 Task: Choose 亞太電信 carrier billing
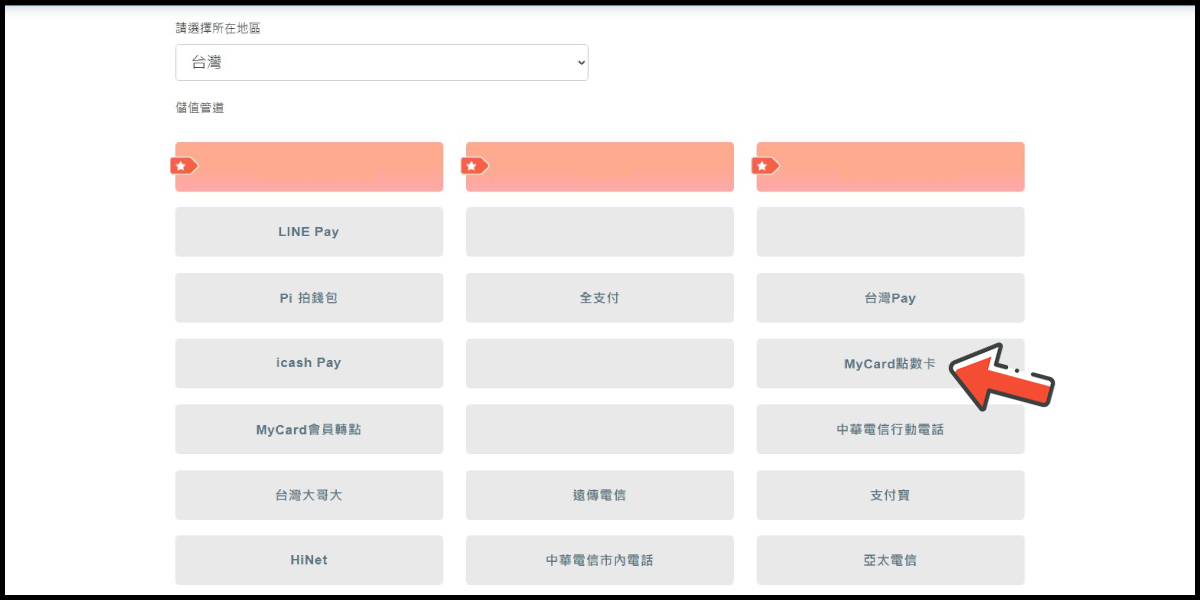point(890,560)
